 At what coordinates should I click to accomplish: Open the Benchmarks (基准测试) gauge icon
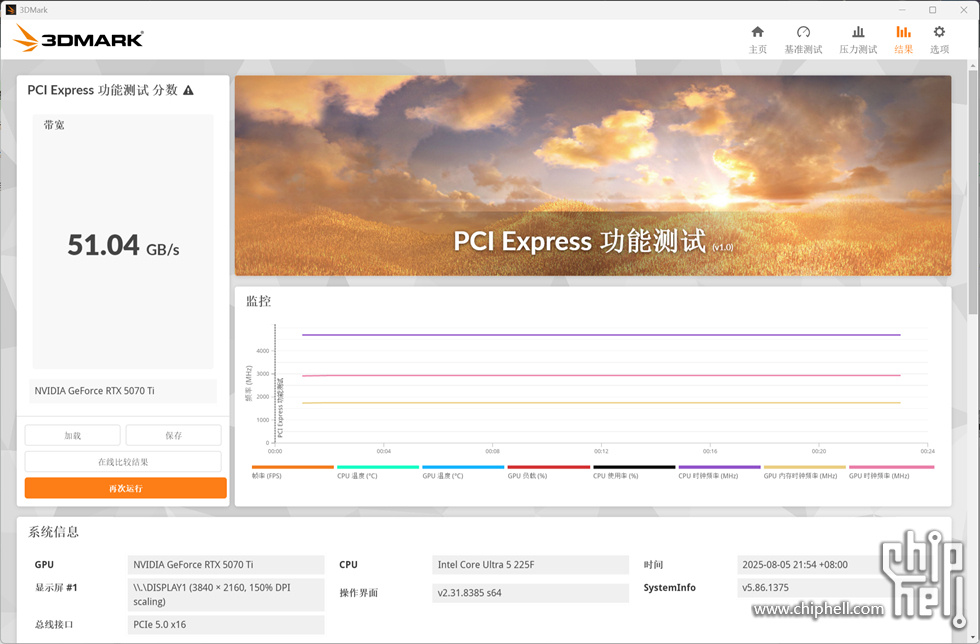tap(803, 33)
